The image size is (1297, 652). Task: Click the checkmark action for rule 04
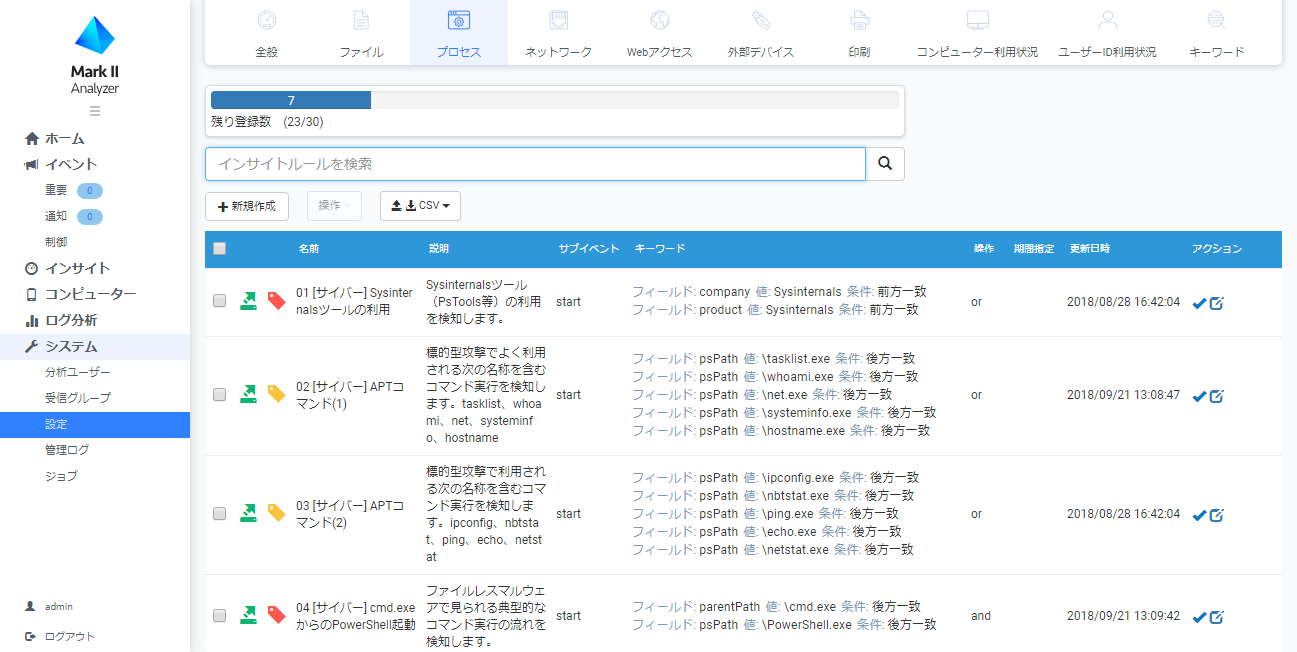pyautogui.click(x=1199, y=617)
